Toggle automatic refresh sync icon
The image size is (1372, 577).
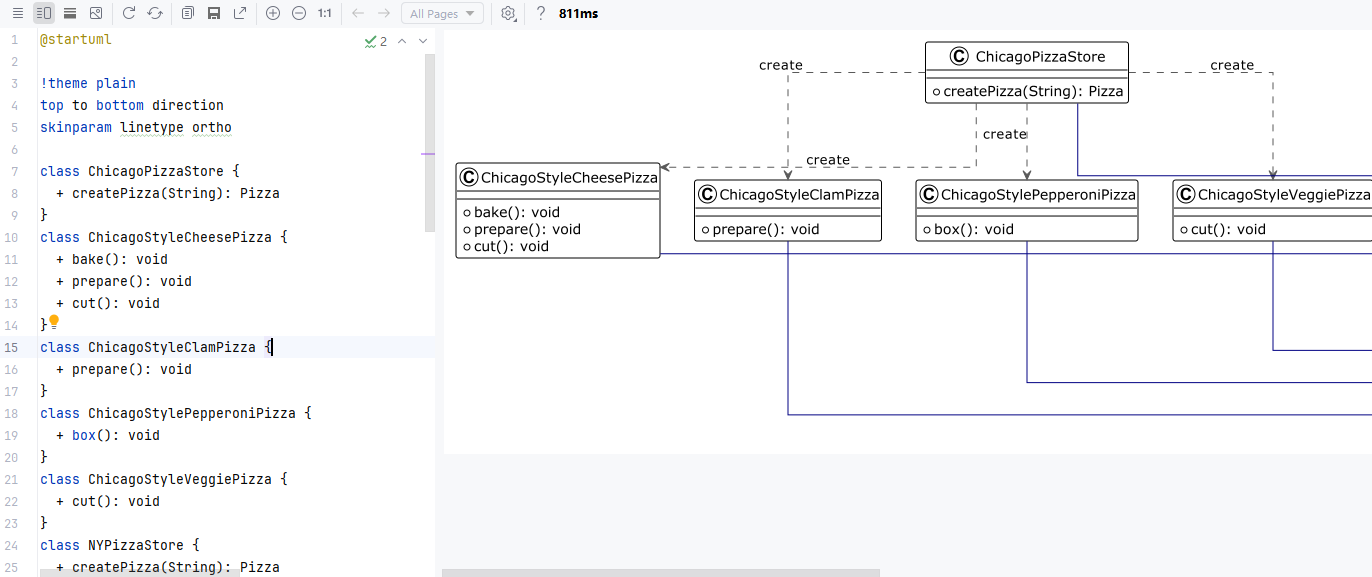(x=155, y=13)
